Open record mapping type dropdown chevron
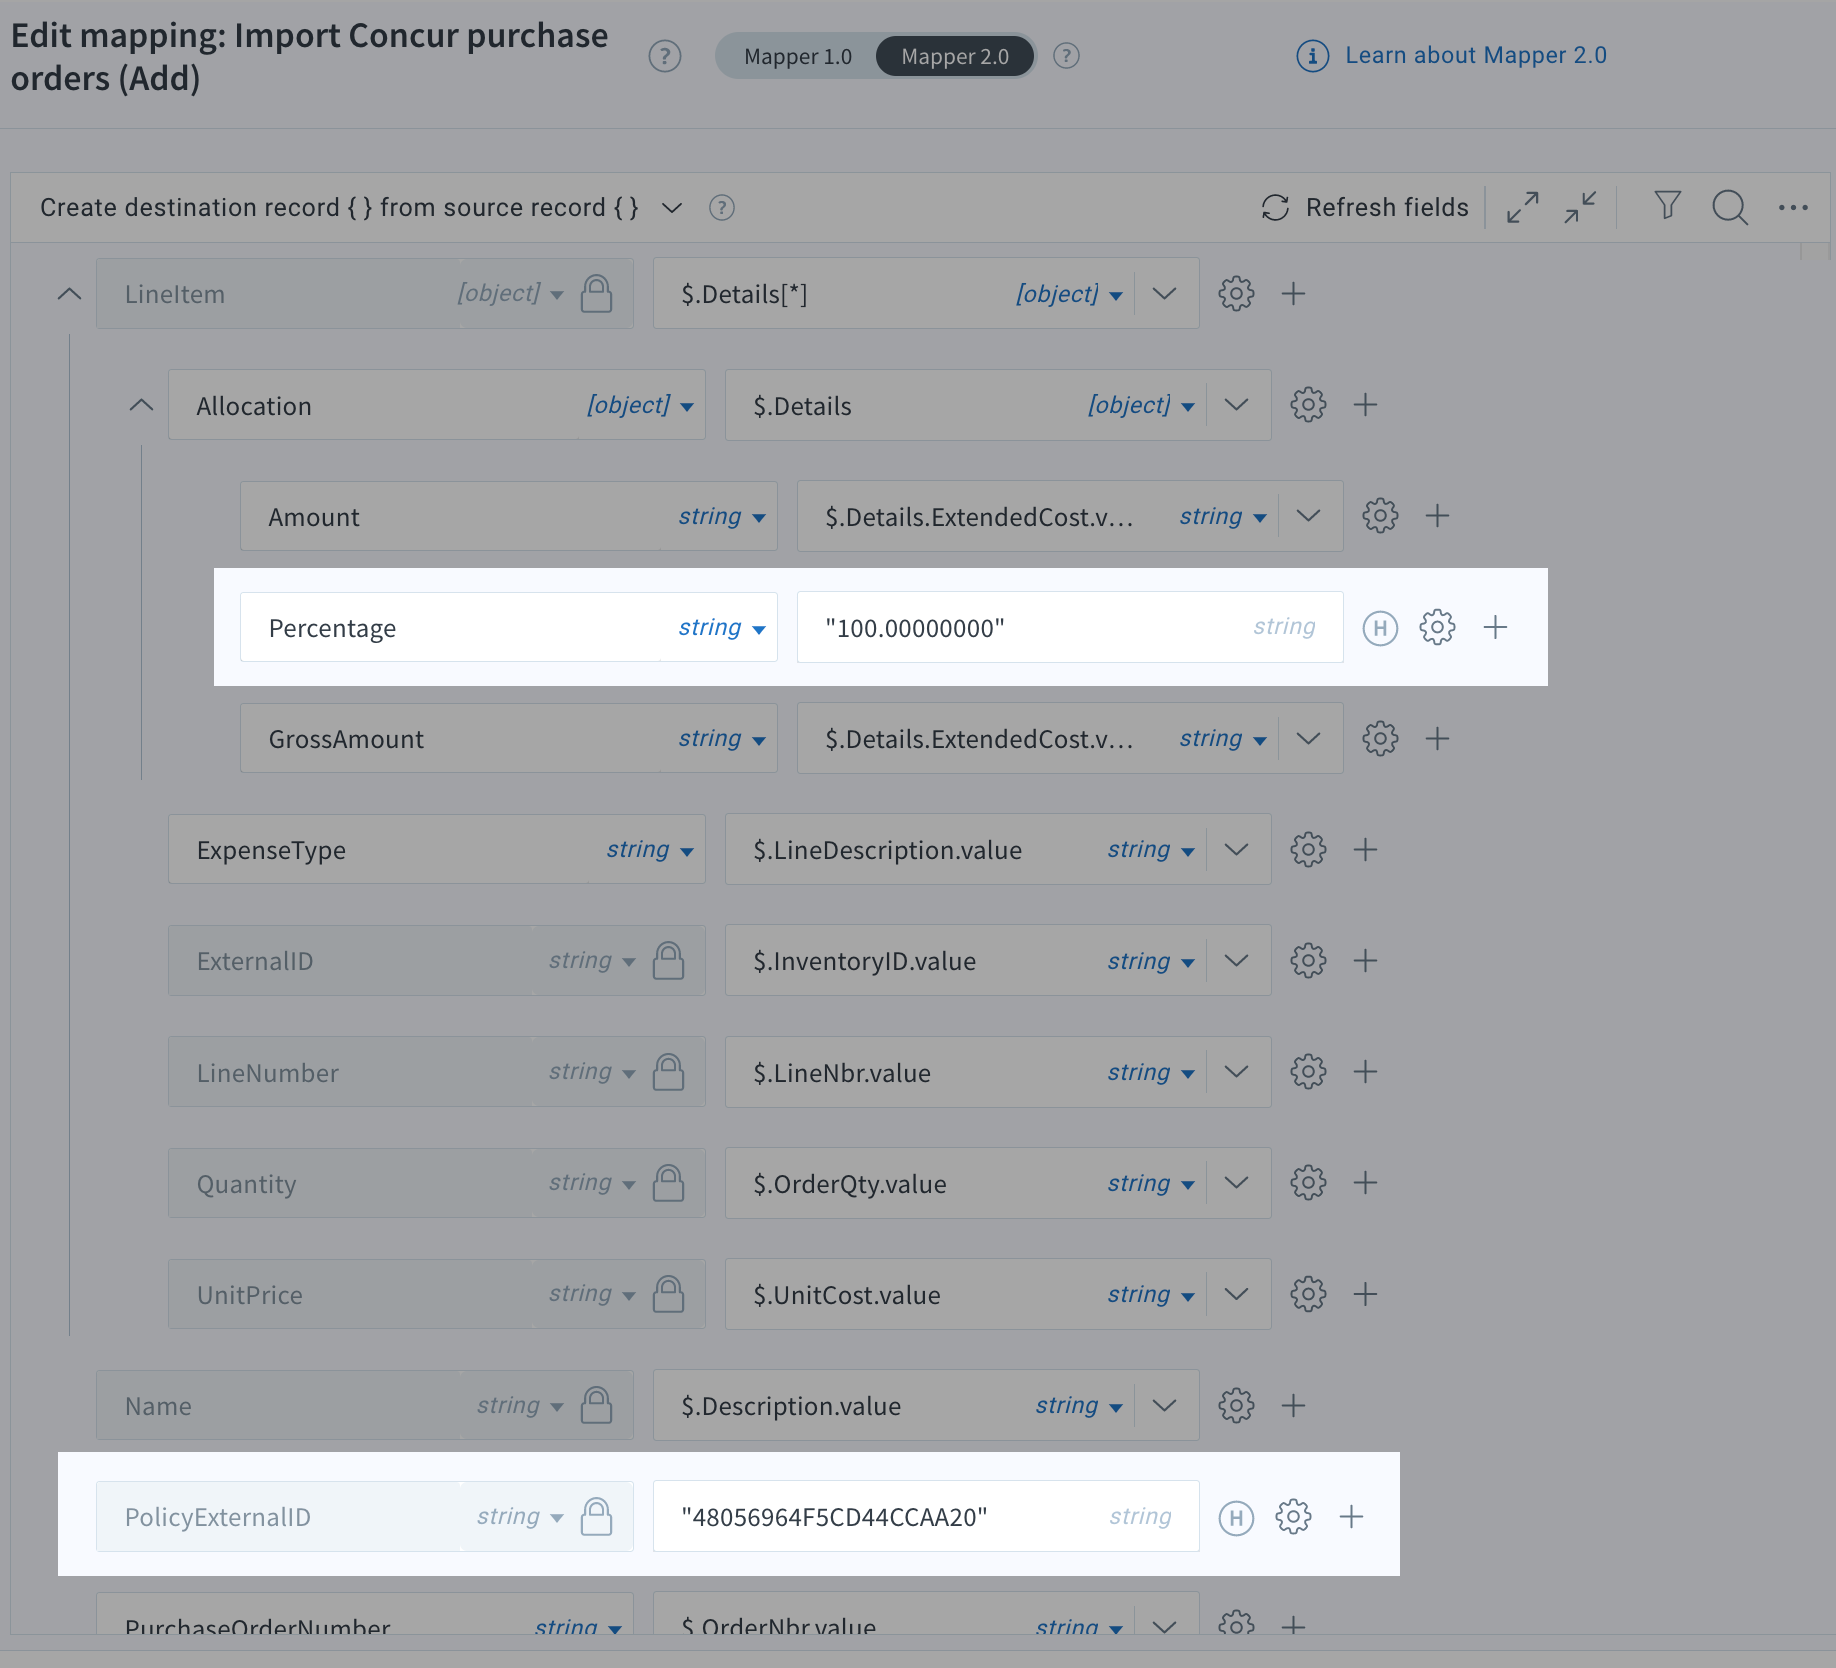 click(x=672, y=207)
